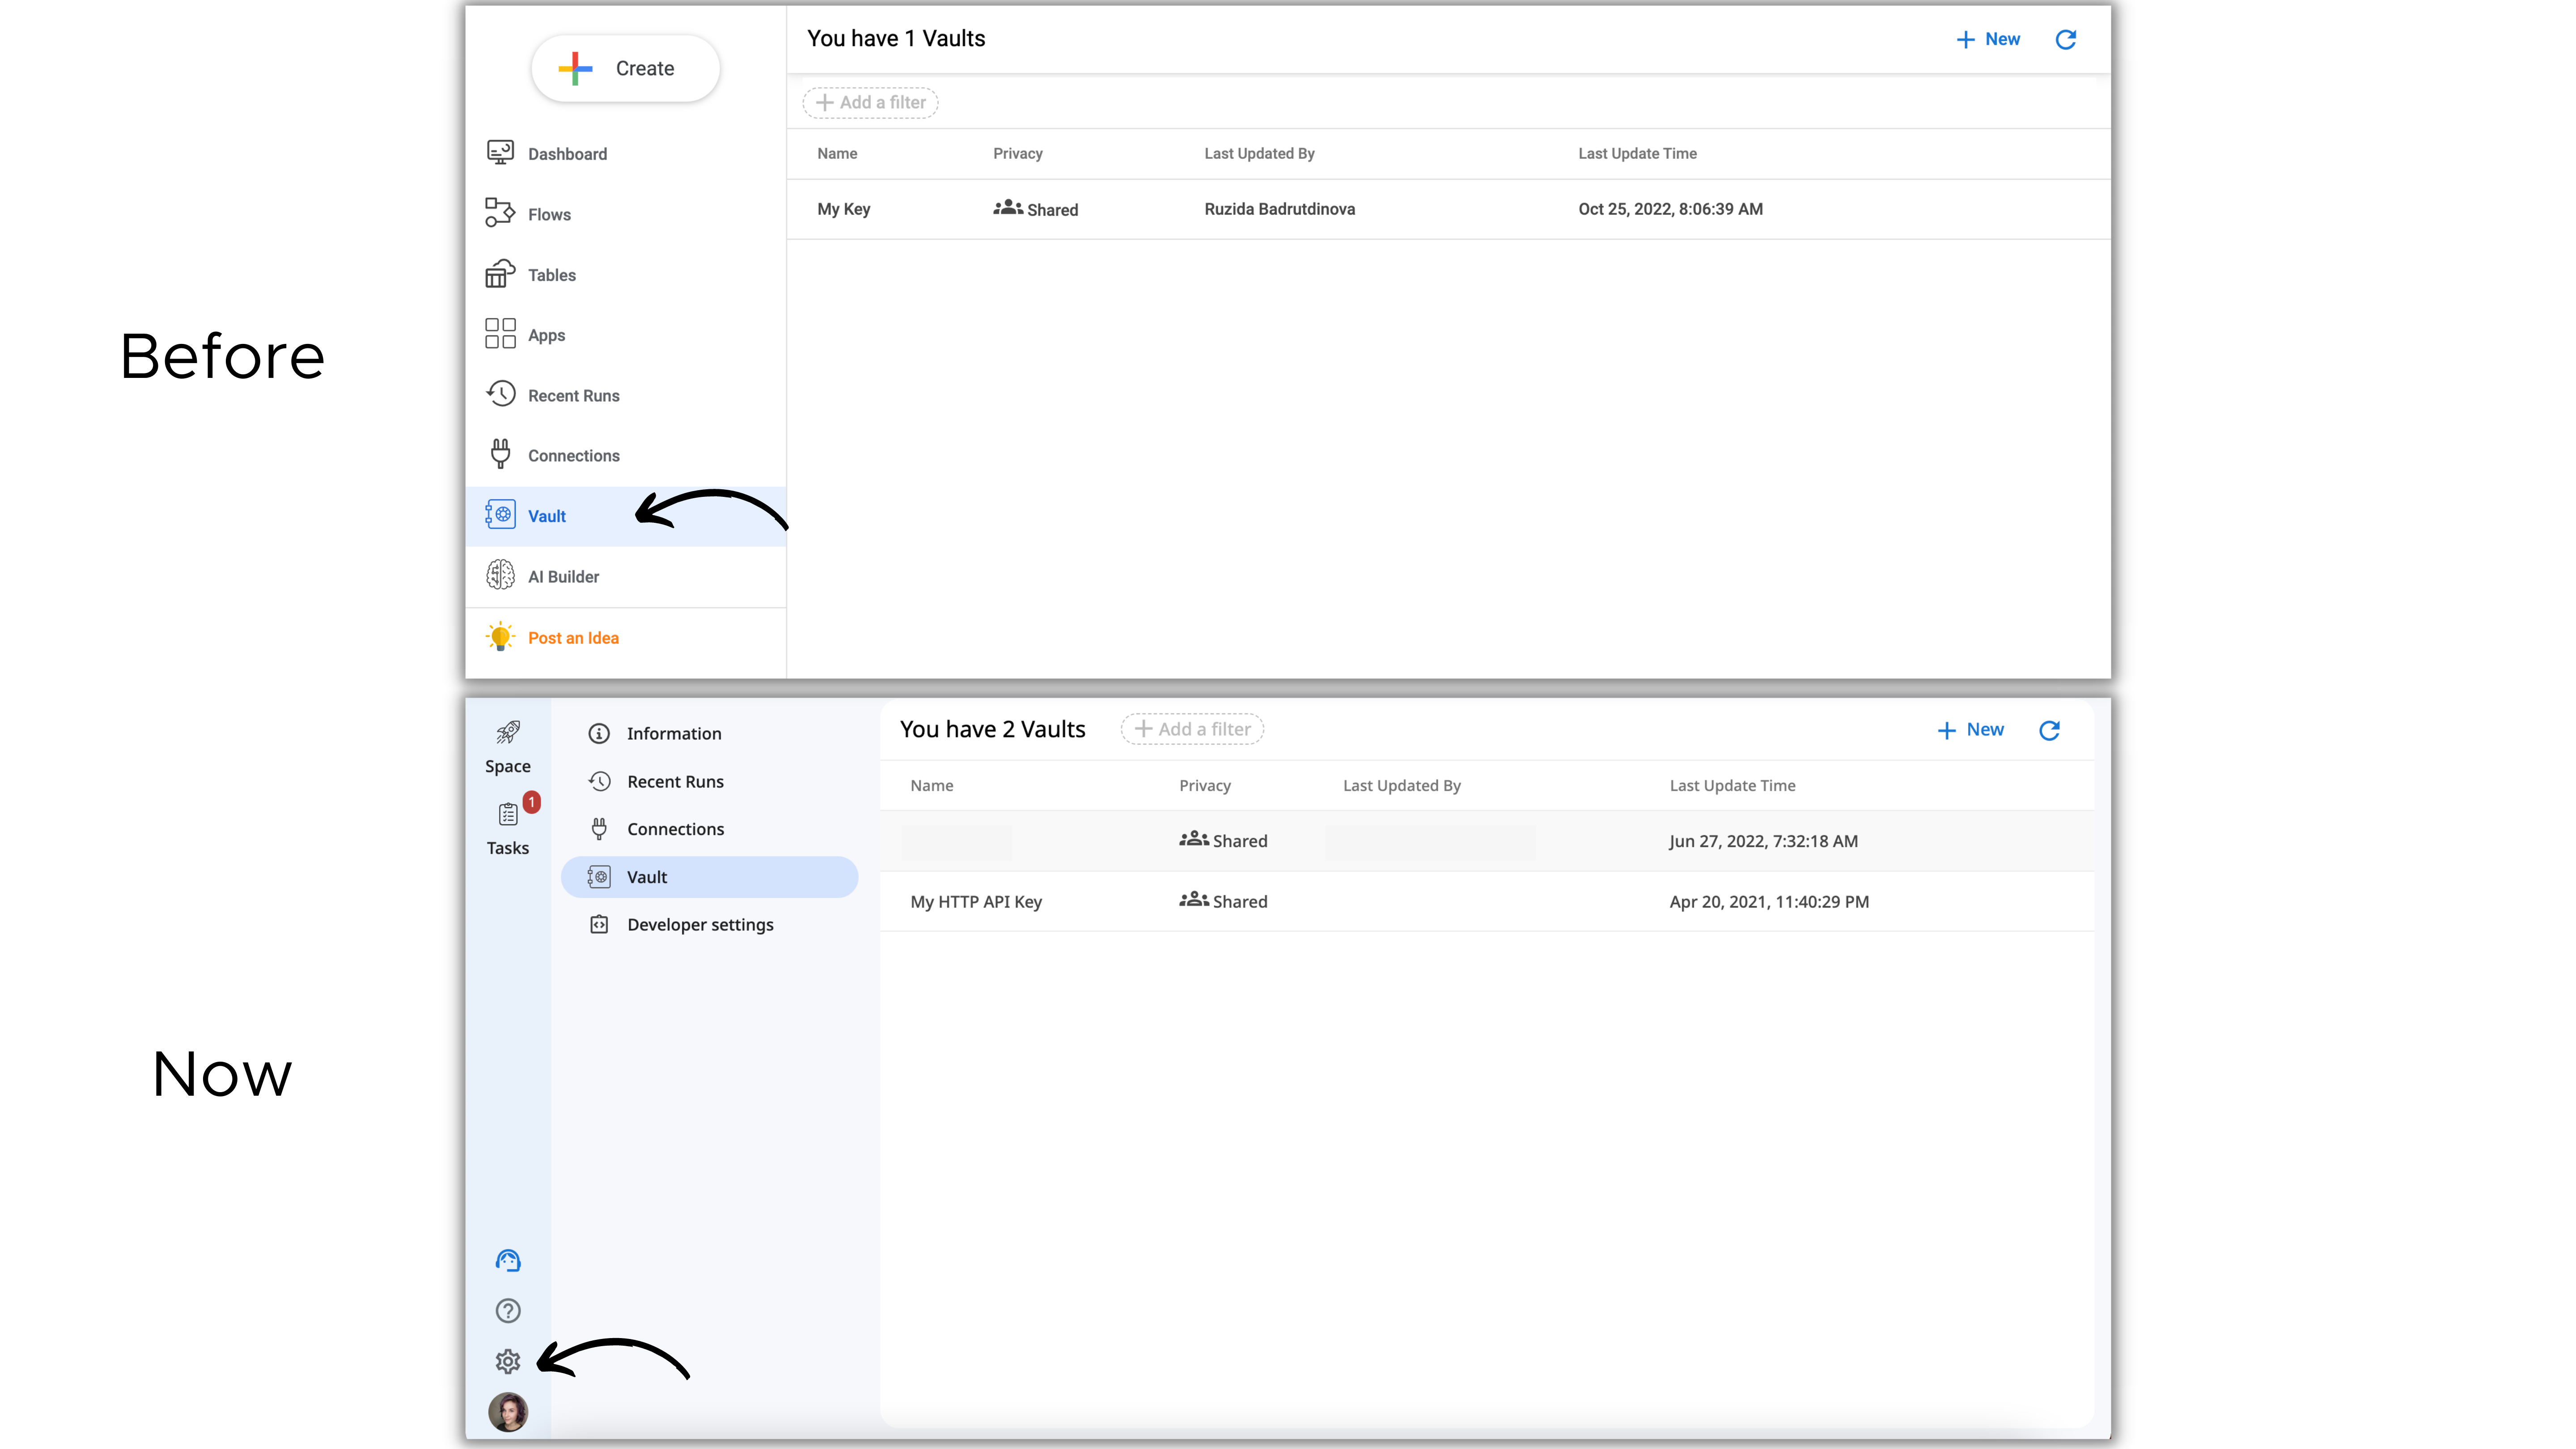Screen dimensions: 2576x1449
Task: Open the user profile avatar
Action: coord(508,1411)
